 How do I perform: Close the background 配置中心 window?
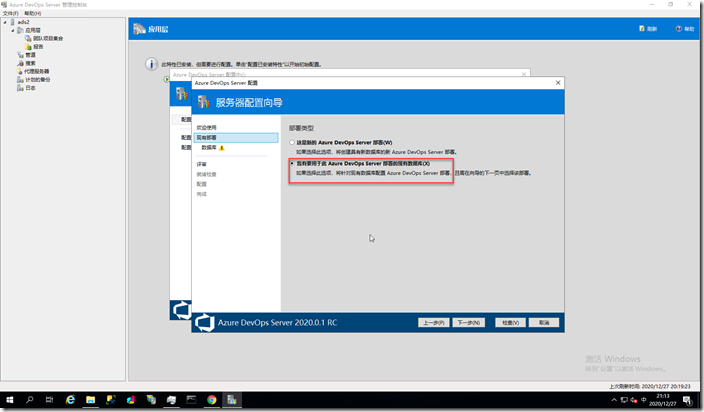(x=524, y=74)
